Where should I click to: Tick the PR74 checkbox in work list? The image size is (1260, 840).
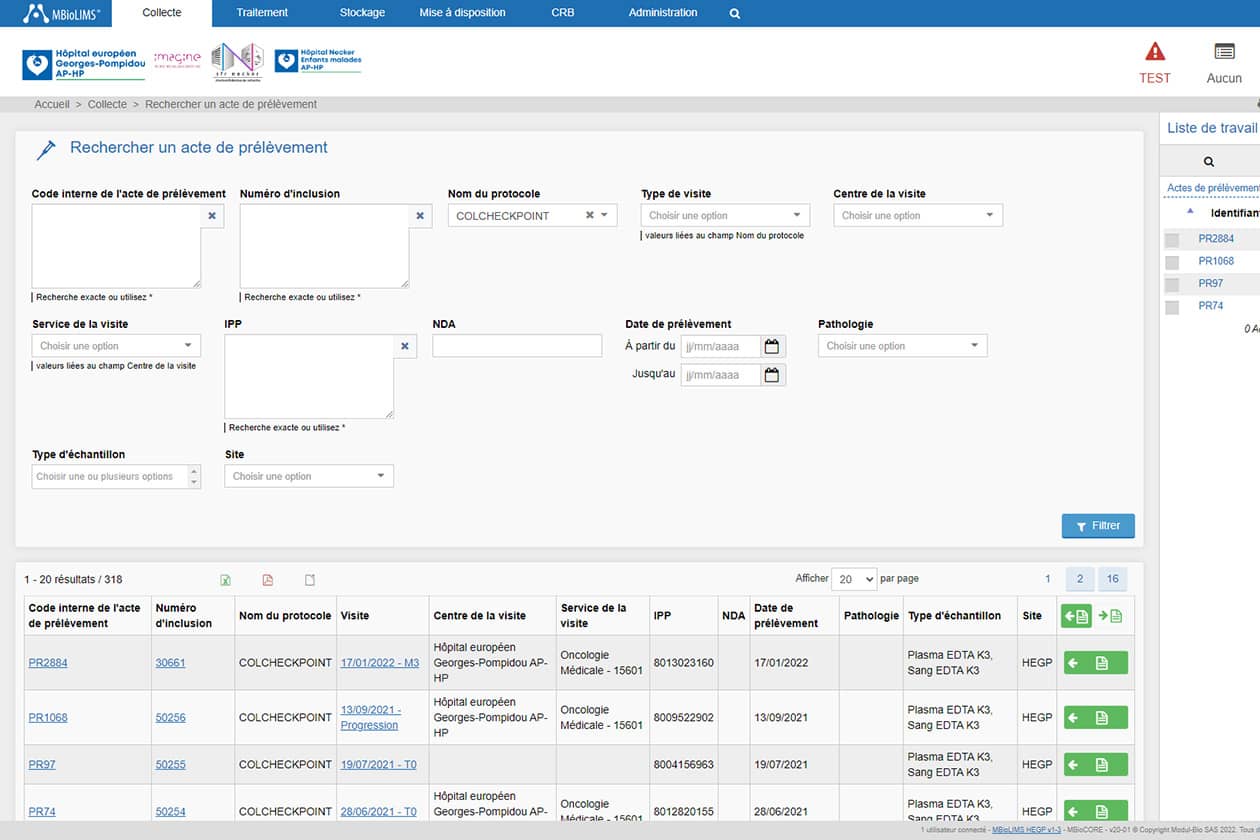click(x=1172, y=307)
